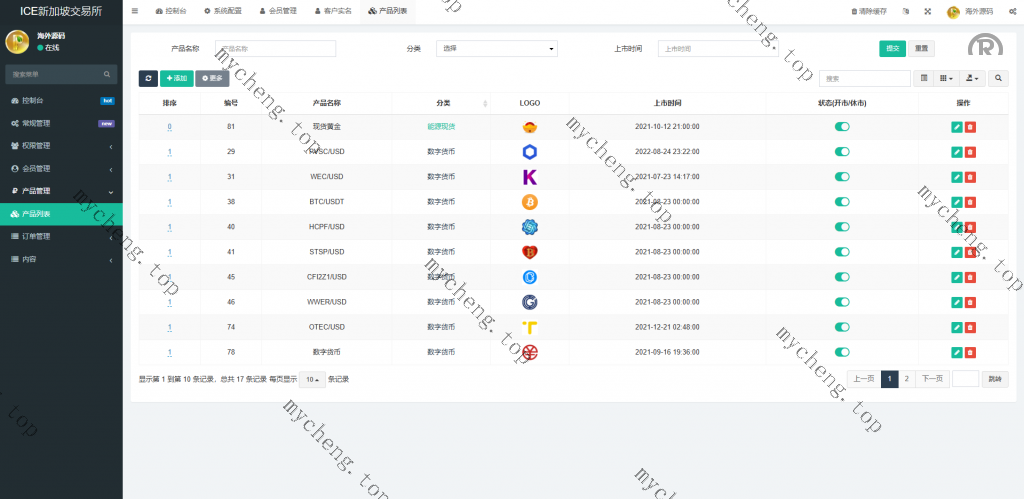Open 订单管理 in the sidebar menu
Viewport: 1024px width, 499px height.
[61, 237]
